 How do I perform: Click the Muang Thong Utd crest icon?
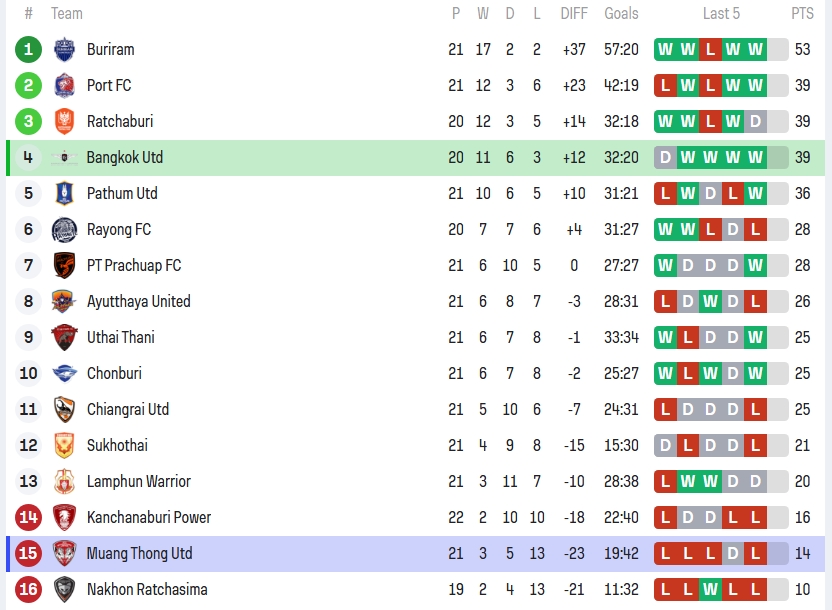(64, 553)
